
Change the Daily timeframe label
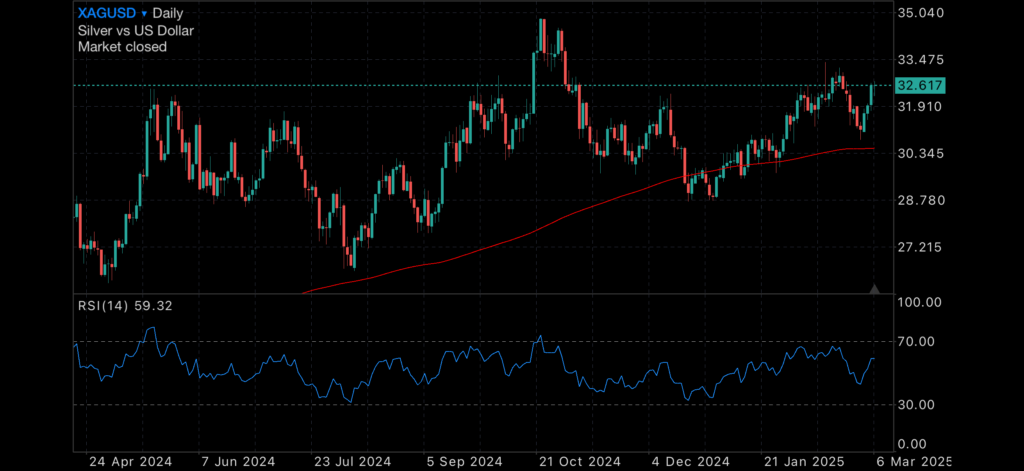pyautogui.click(x=168, y=13)
